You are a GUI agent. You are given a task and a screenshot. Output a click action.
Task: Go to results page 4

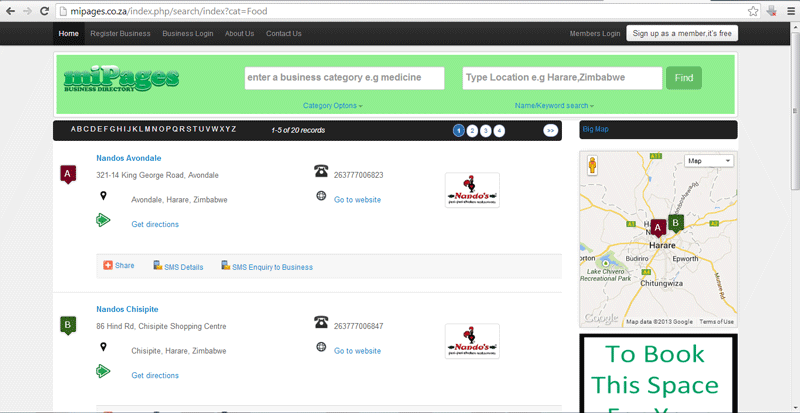pos(499,131)
